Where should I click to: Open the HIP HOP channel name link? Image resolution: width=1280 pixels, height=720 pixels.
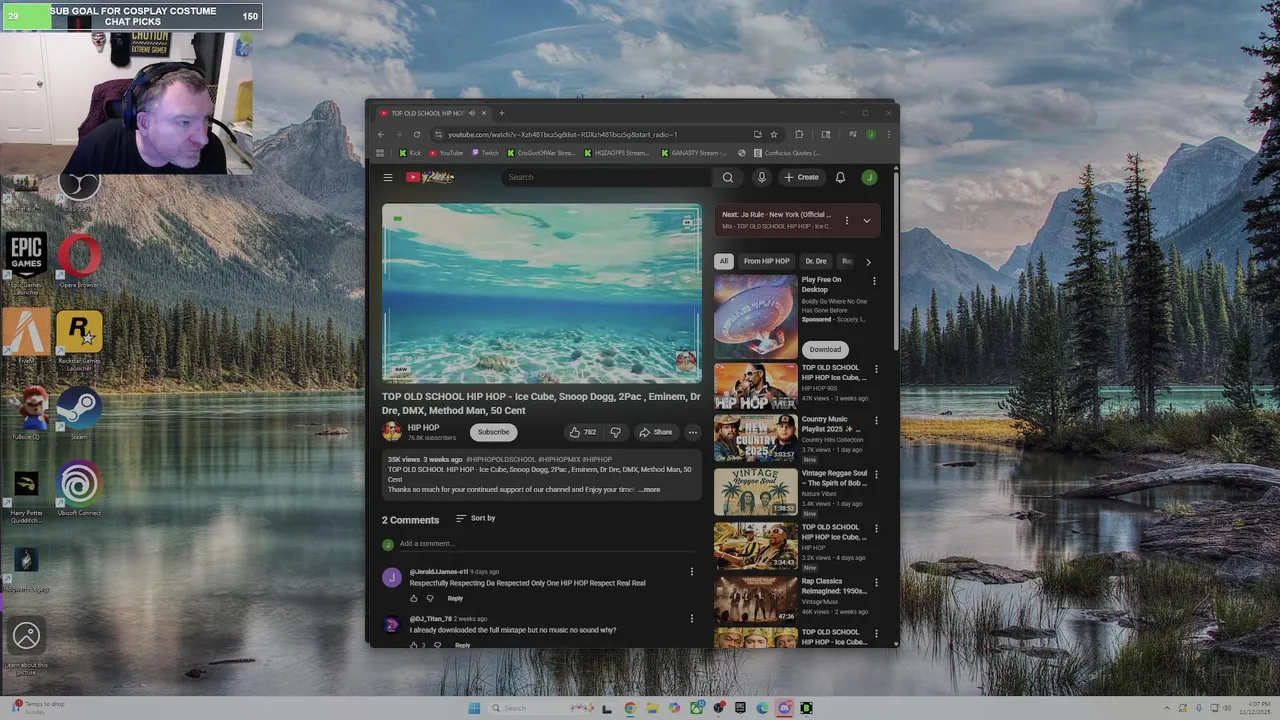[423, 427]
